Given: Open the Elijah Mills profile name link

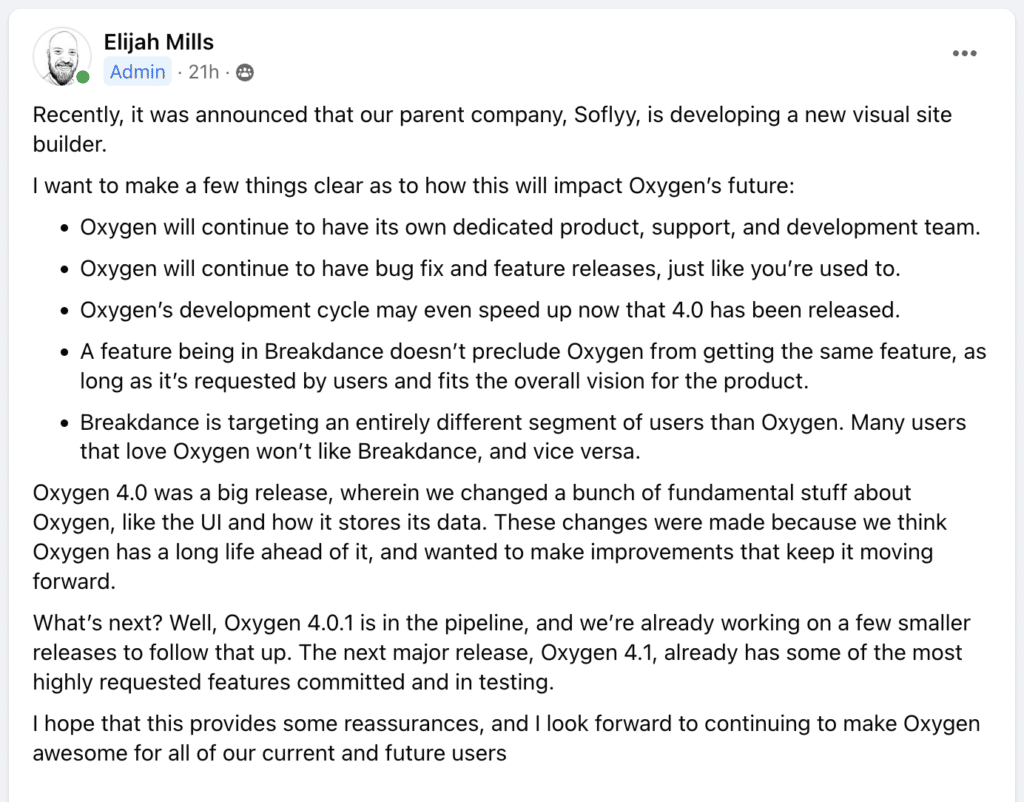Looking at the screenshot, I should pyautogui.click(x=159, y=42).
